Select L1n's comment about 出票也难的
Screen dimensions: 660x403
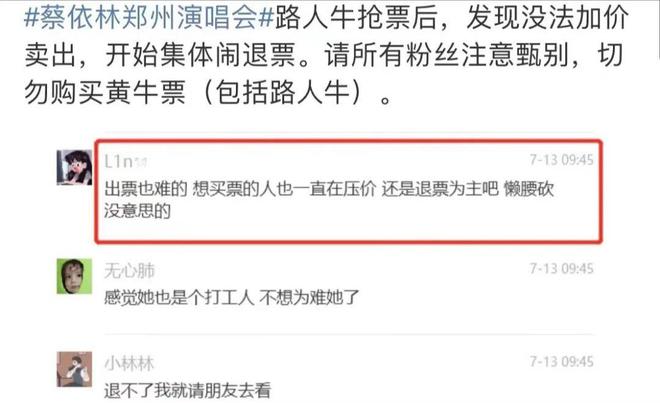(x=329, y=200)
